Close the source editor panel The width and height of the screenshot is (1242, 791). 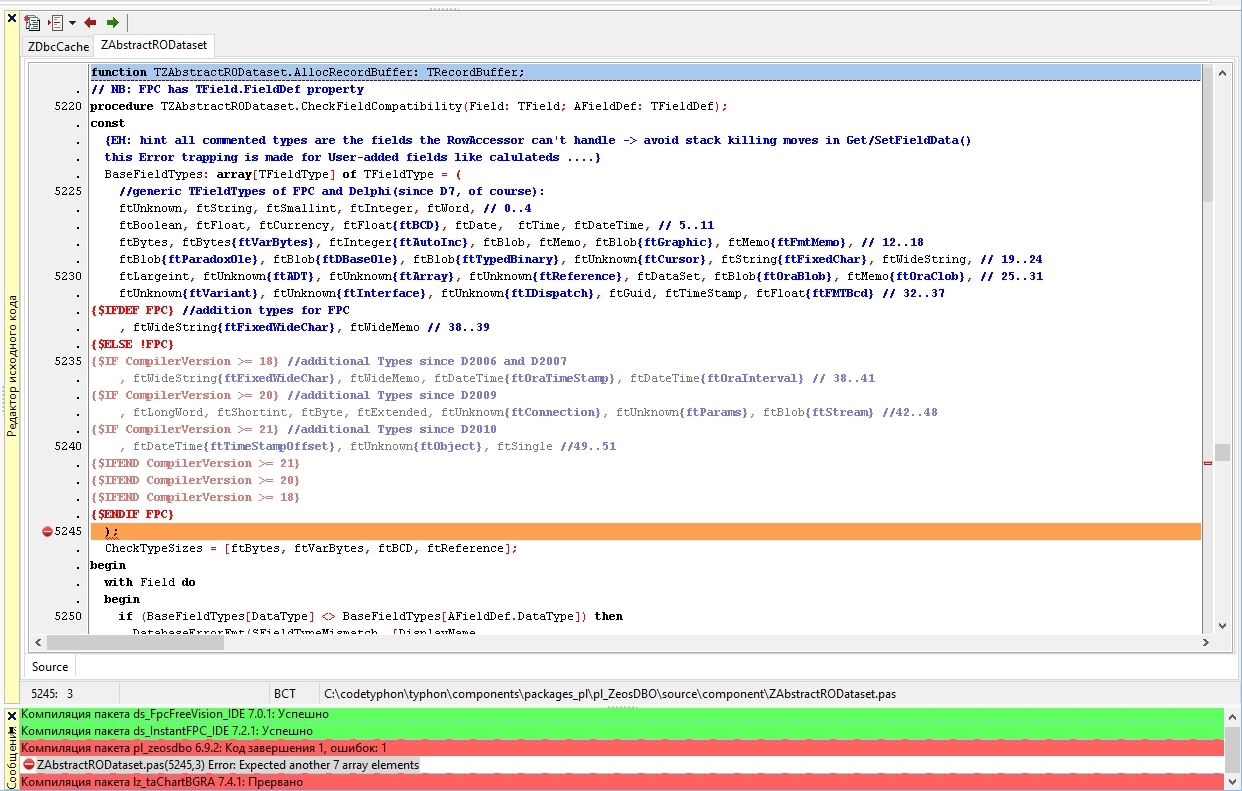click(12, 19)
